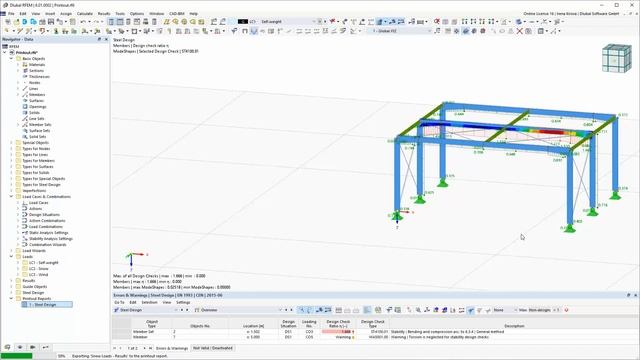Go to last page in table pager

point(150,348)
